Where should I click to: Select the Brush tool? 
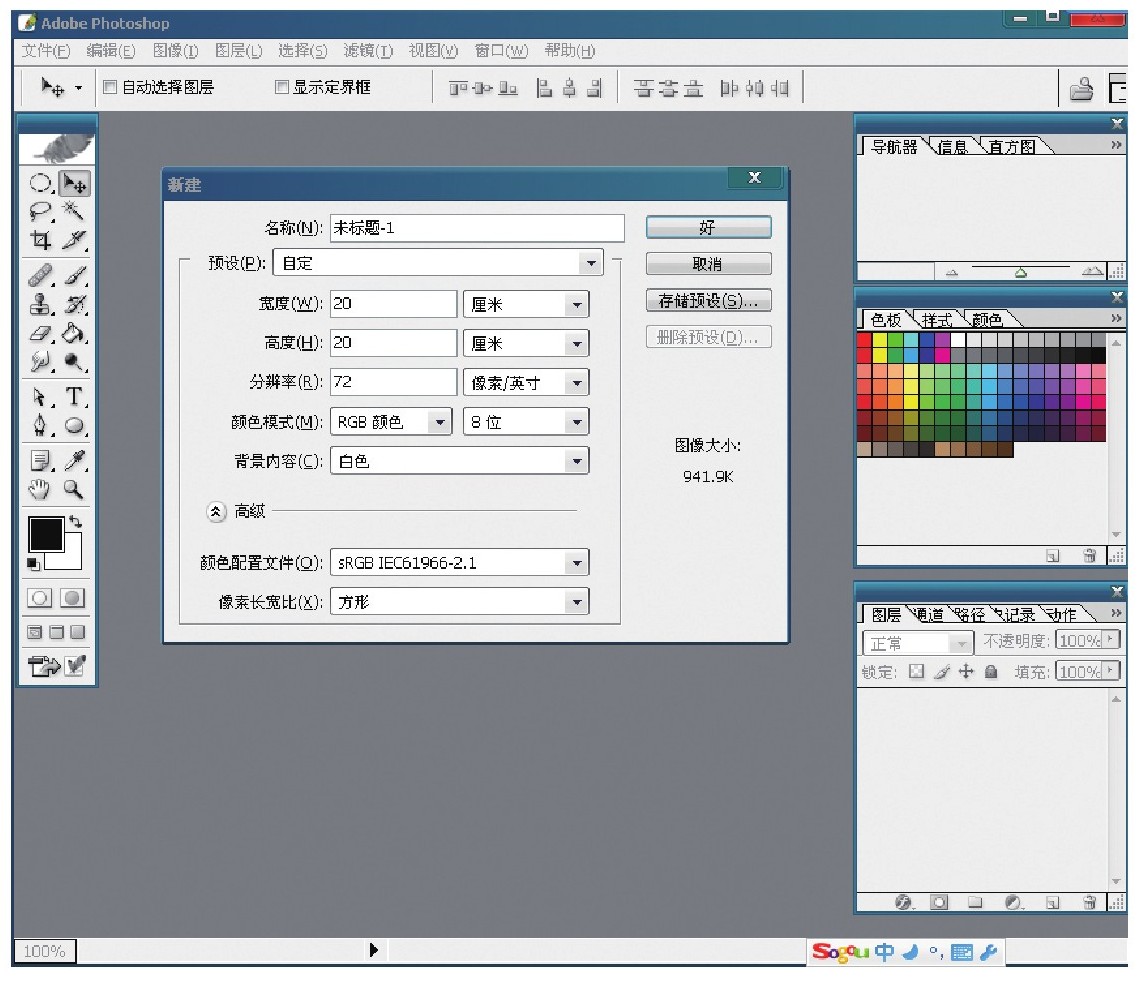point(74,276)
